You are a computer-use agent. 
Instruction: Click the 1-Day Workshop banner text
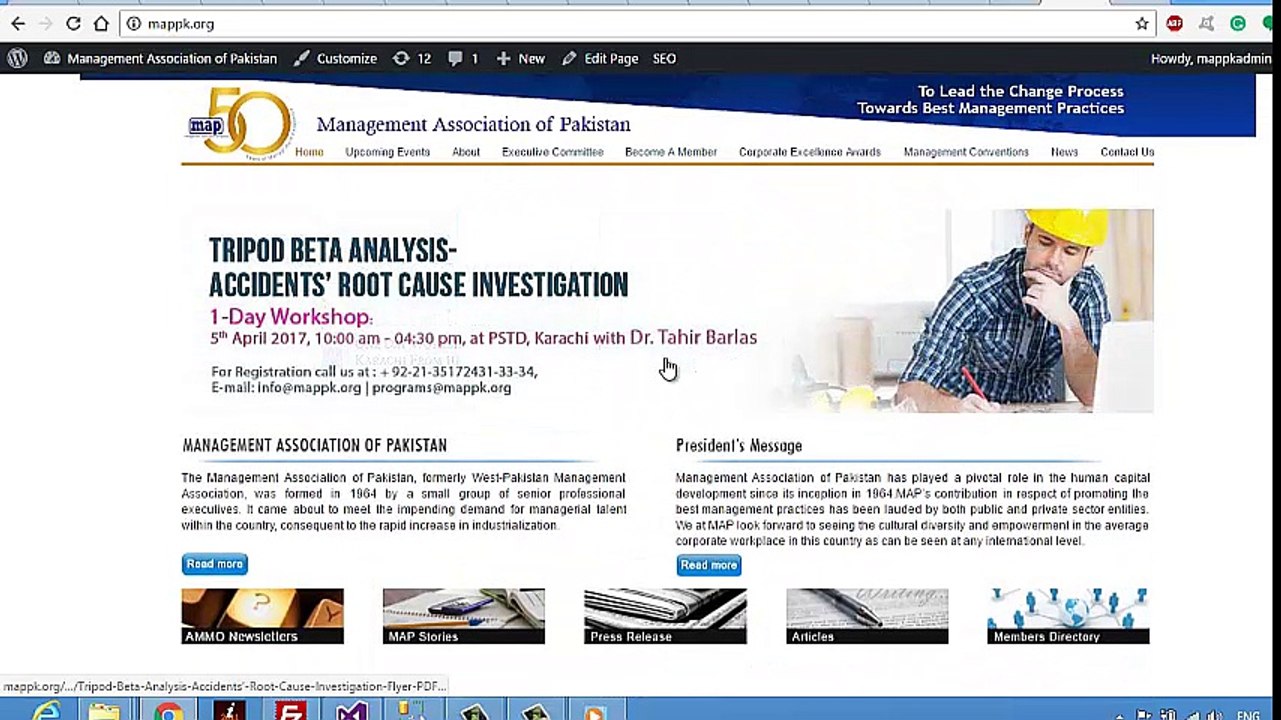pyautogui.click(x=291, y=317)
